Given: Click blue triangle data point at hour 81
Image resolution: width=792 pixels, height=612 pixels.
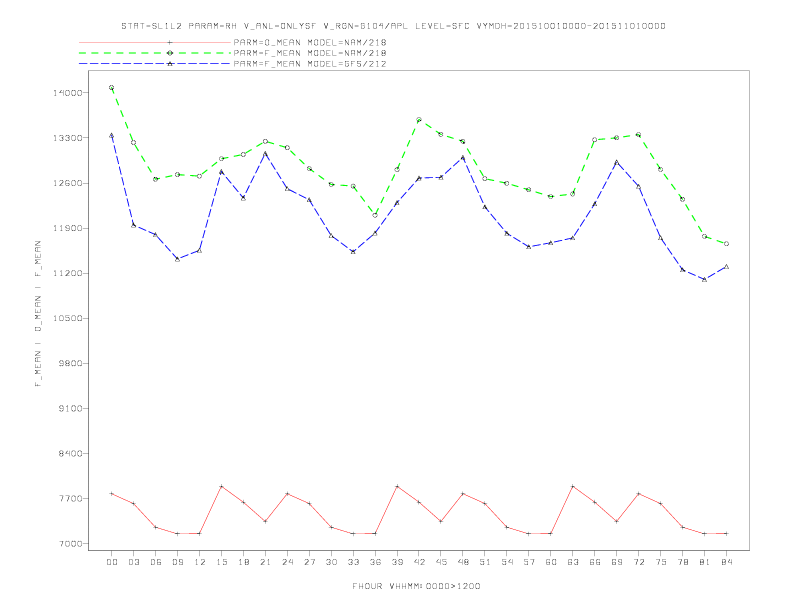Looking at the screenshot, I should tap(705, 279).
